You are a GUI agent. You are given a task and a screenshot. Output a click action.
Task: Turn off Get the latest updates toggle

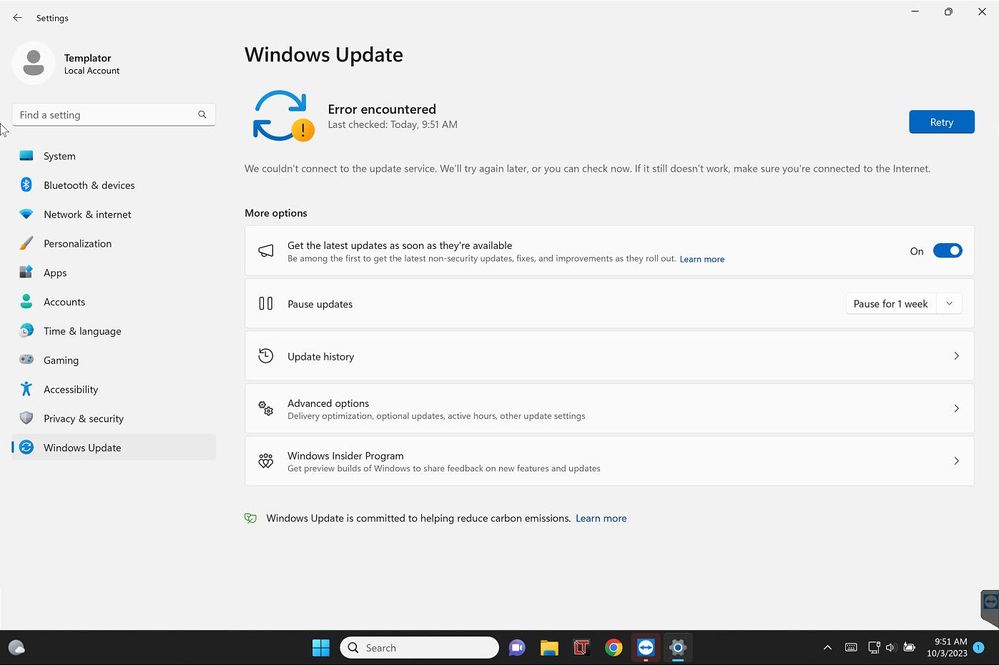coord(947,251)
